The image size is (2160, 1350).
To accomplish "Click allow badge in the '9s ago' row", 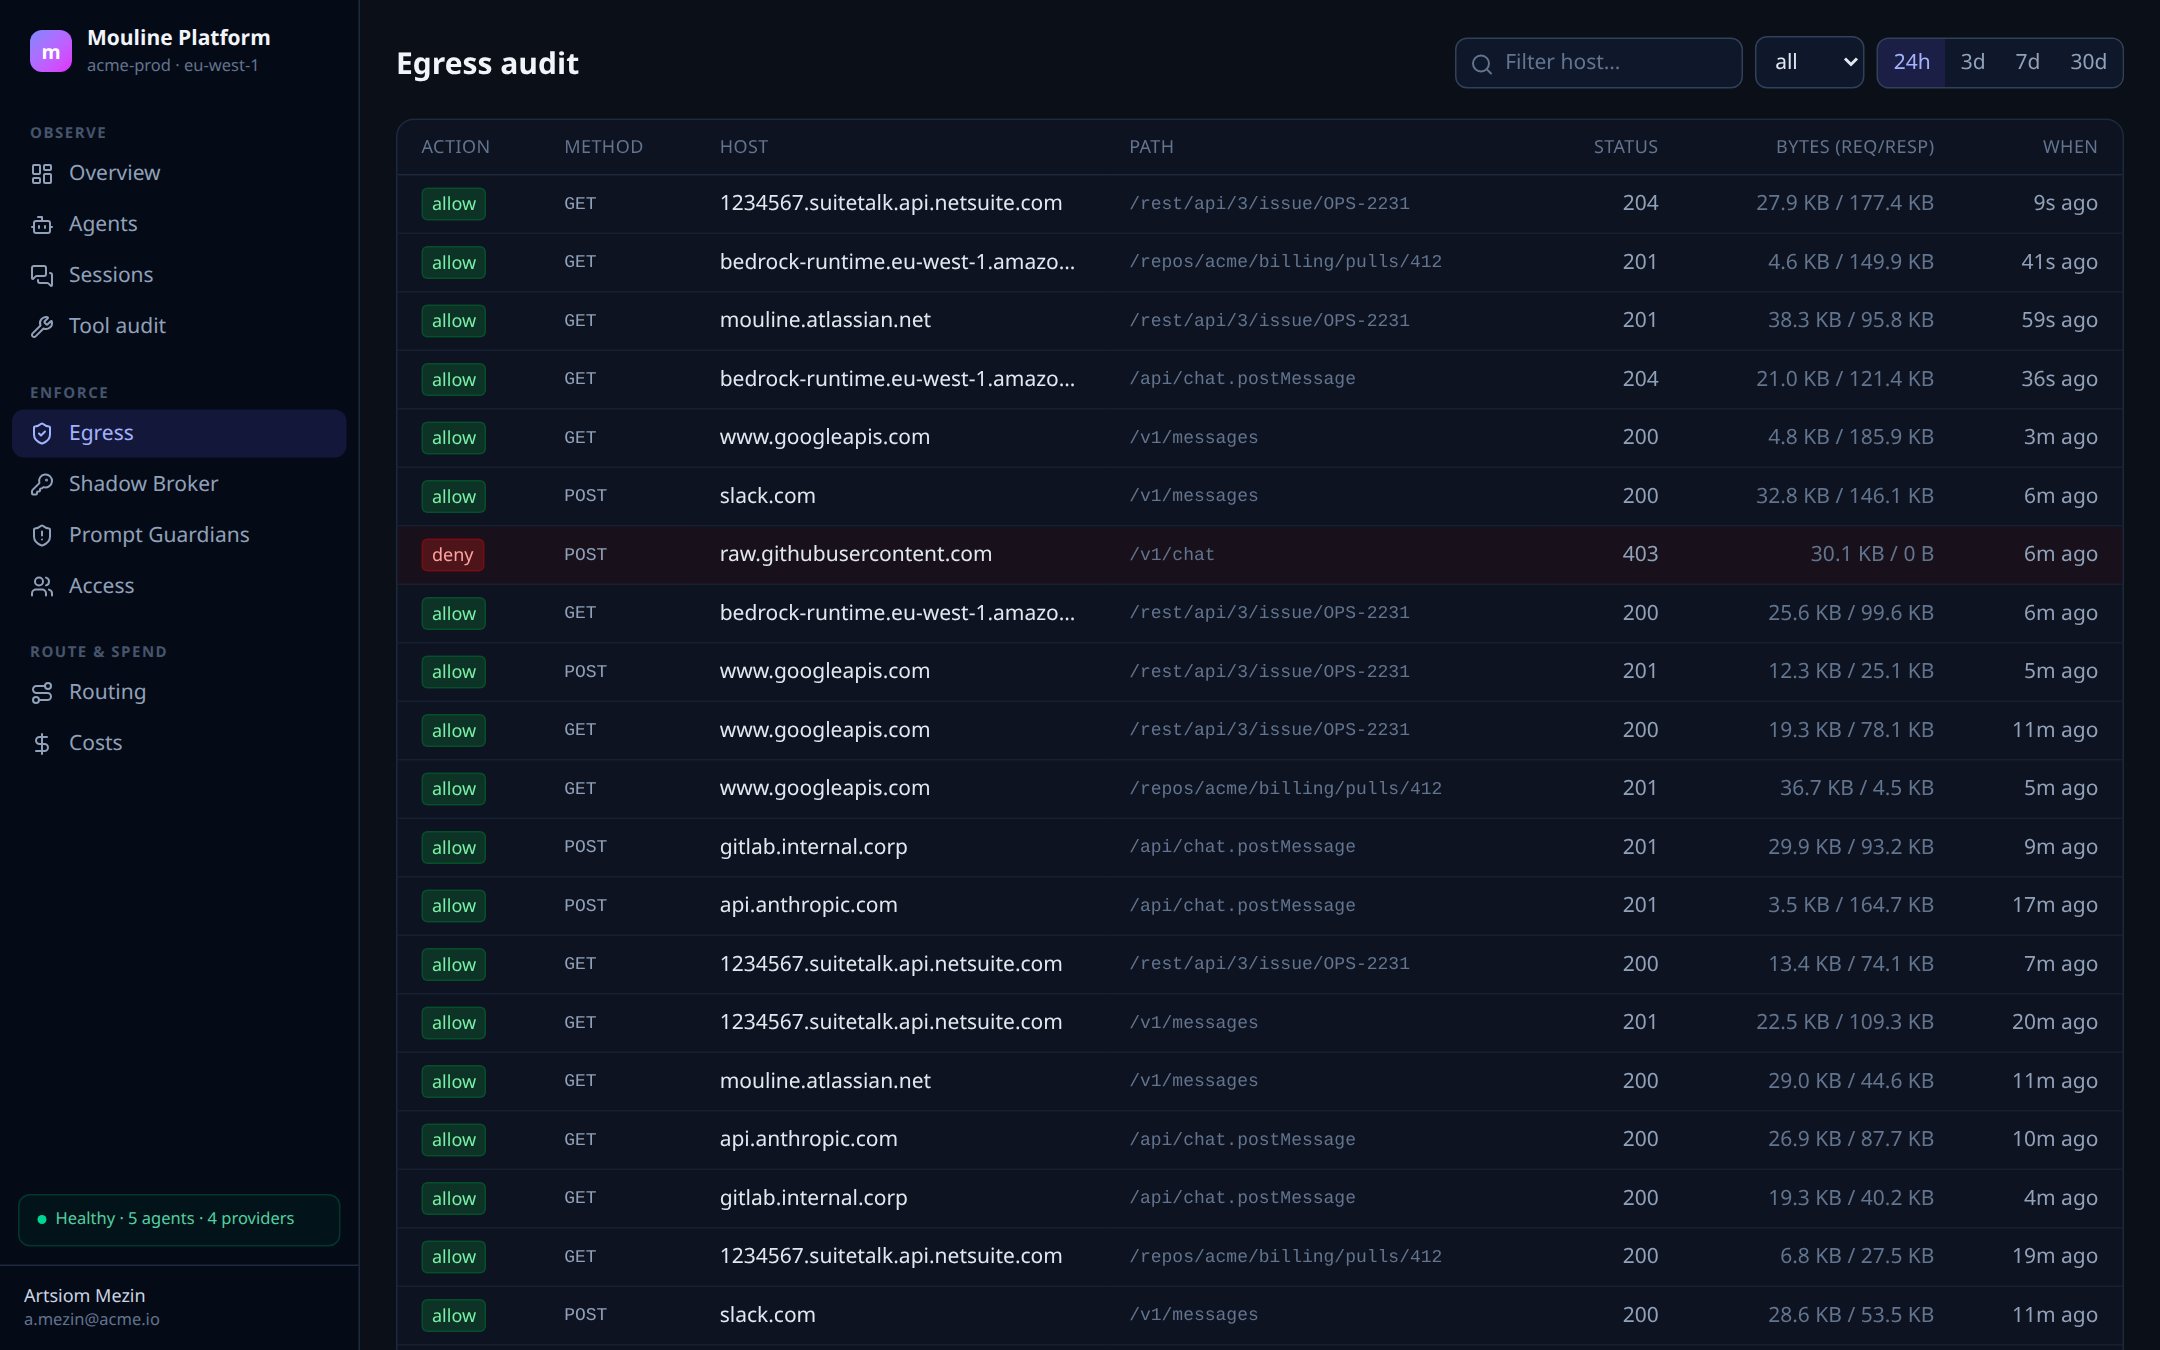I will tap(454, 204).
